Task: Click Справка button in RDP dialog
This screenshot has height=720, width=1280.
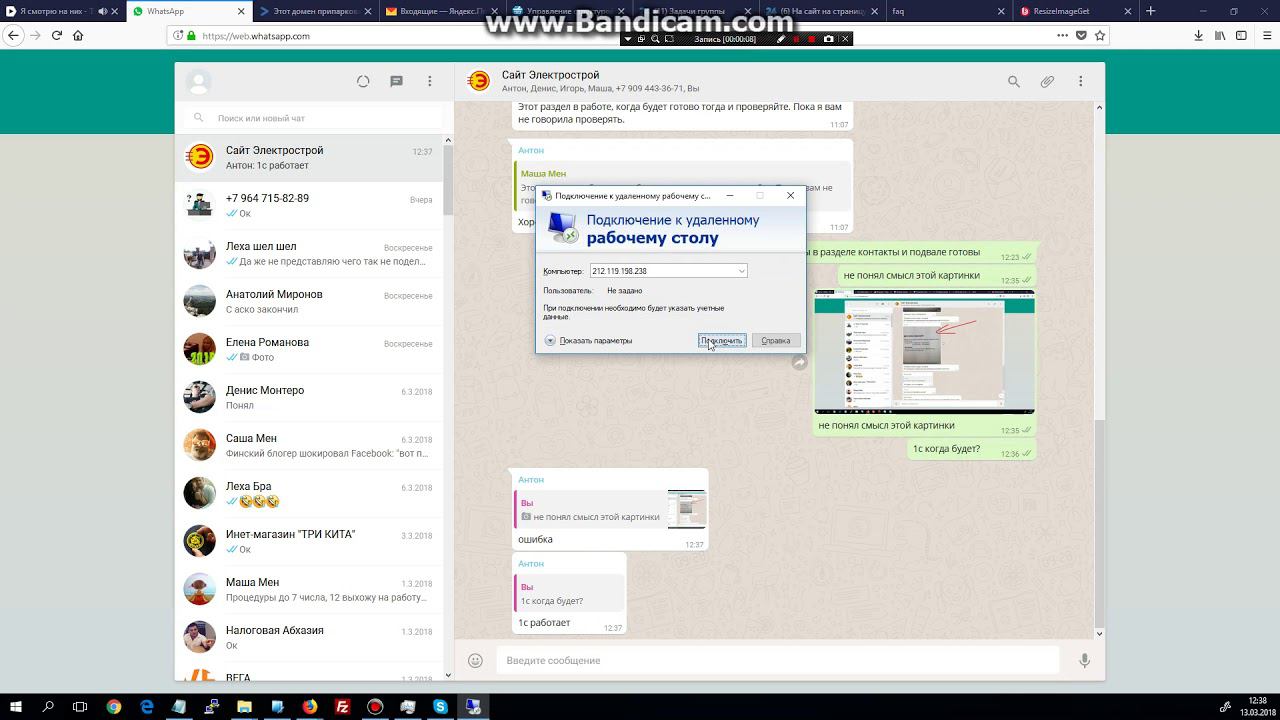Action: pos(776,341)
